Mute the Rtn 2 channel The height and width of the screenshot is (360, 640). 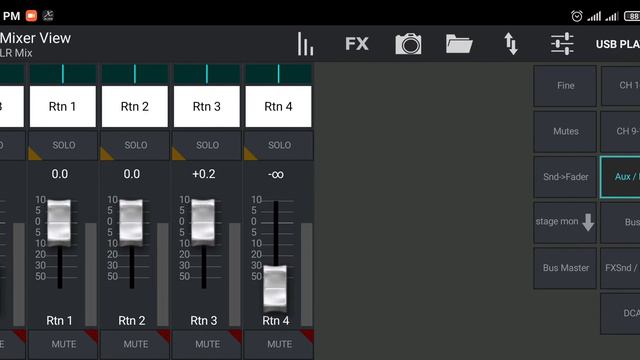pos(135,344)
